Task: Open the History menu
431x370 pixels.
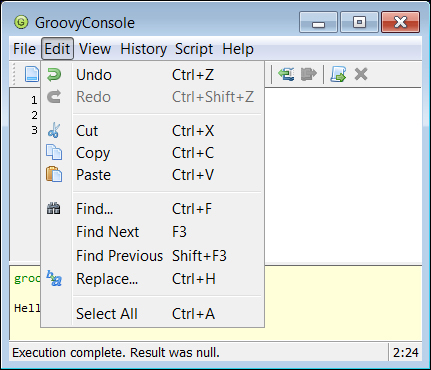Action: pos(143,49)
